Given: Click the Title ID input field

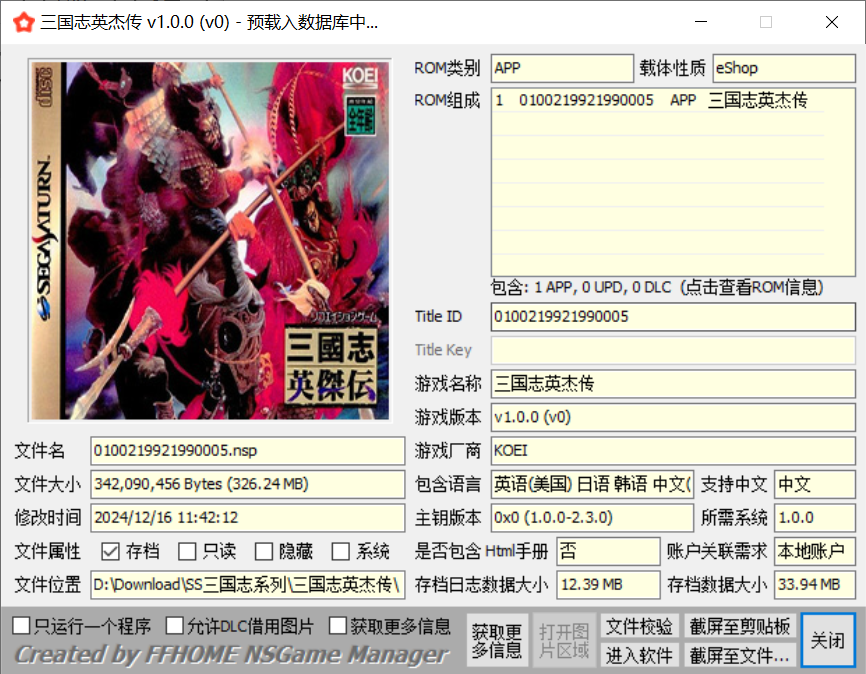Looking at the screenshot, I should pyautogui.click(x=672, y=317).
